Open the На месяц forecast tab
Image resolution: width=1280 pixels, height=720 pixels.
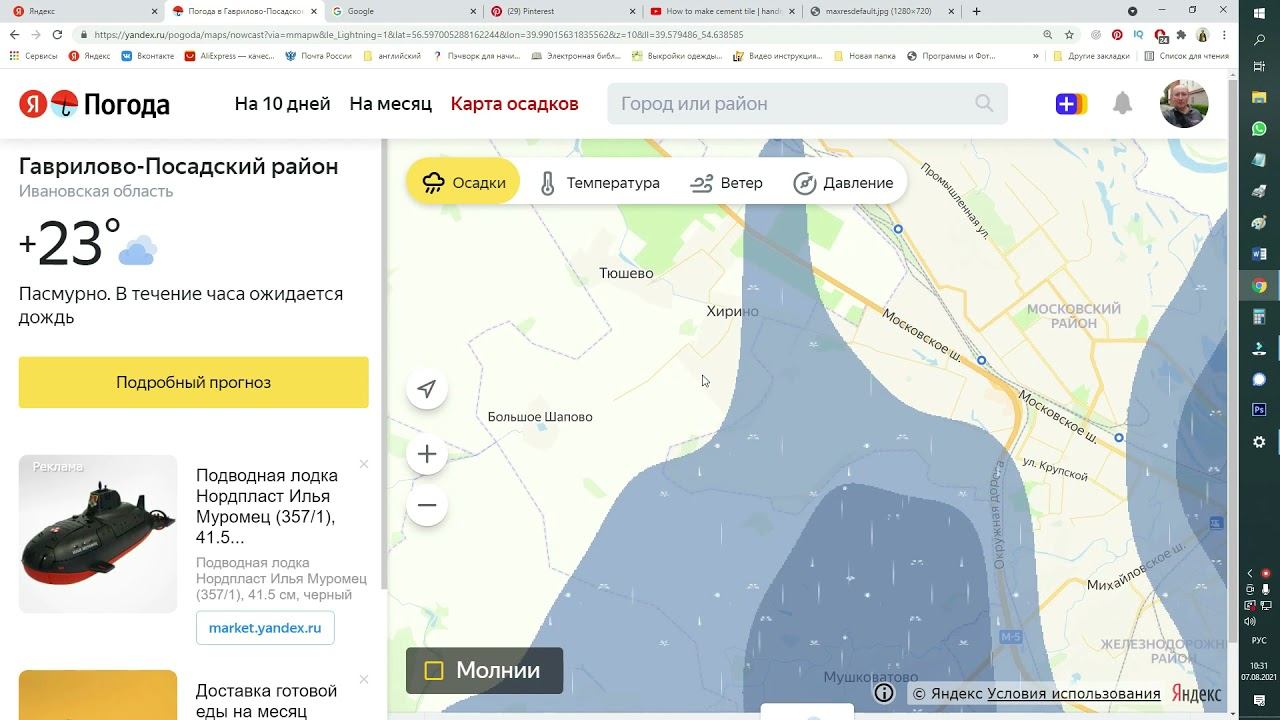coord(391,104)
